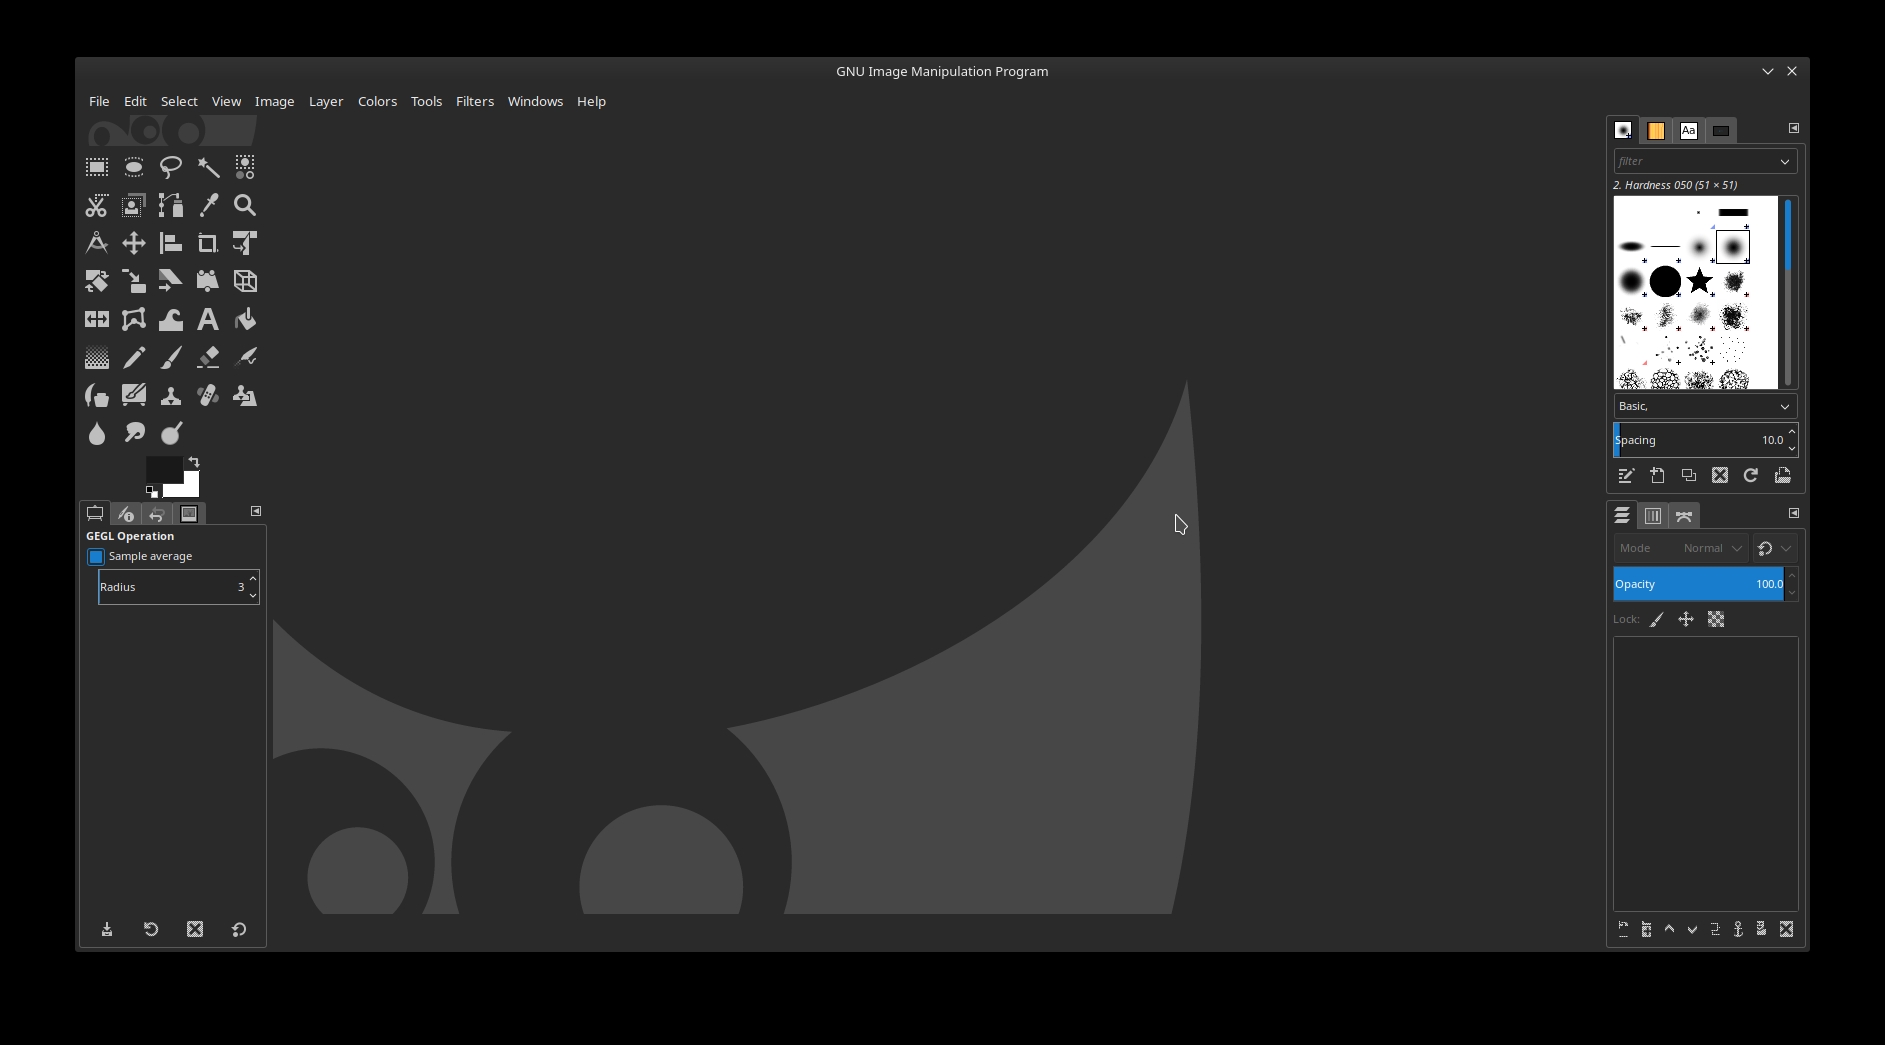The width and height of the screenshot is (1885, 1045).
Task: Select the Unified Transform tool
Action: (245, 243)
